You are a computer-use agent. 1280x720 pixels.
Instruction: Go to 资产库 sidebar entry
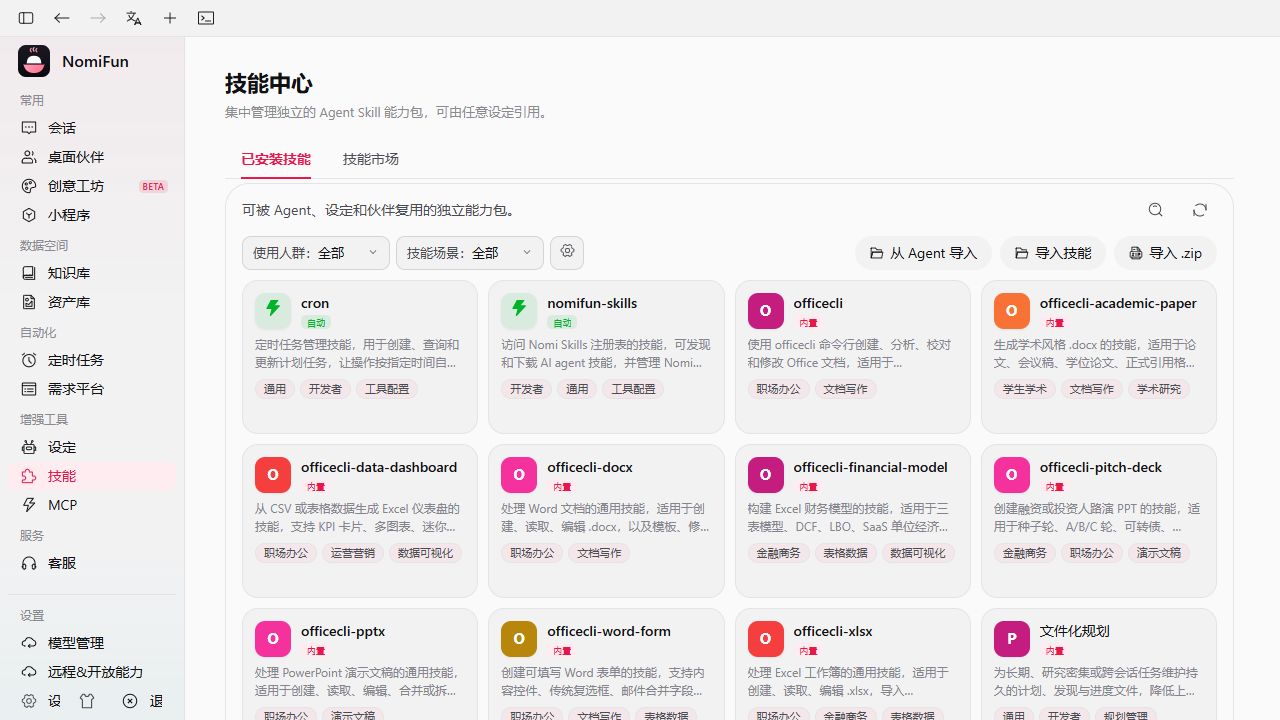pyautogui.click(x=92, y=302)
